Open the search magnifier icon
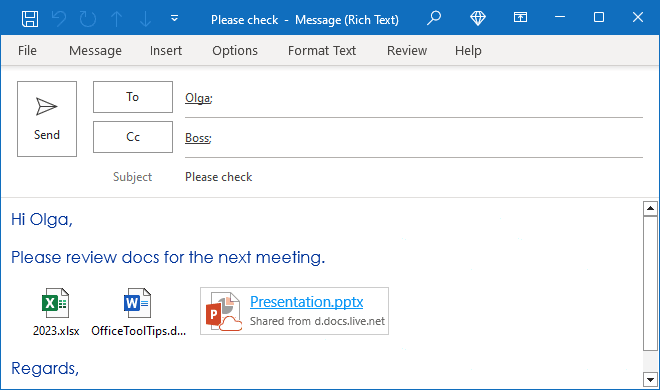Screen dimensions: 660x390 click(x=434, y=18)
